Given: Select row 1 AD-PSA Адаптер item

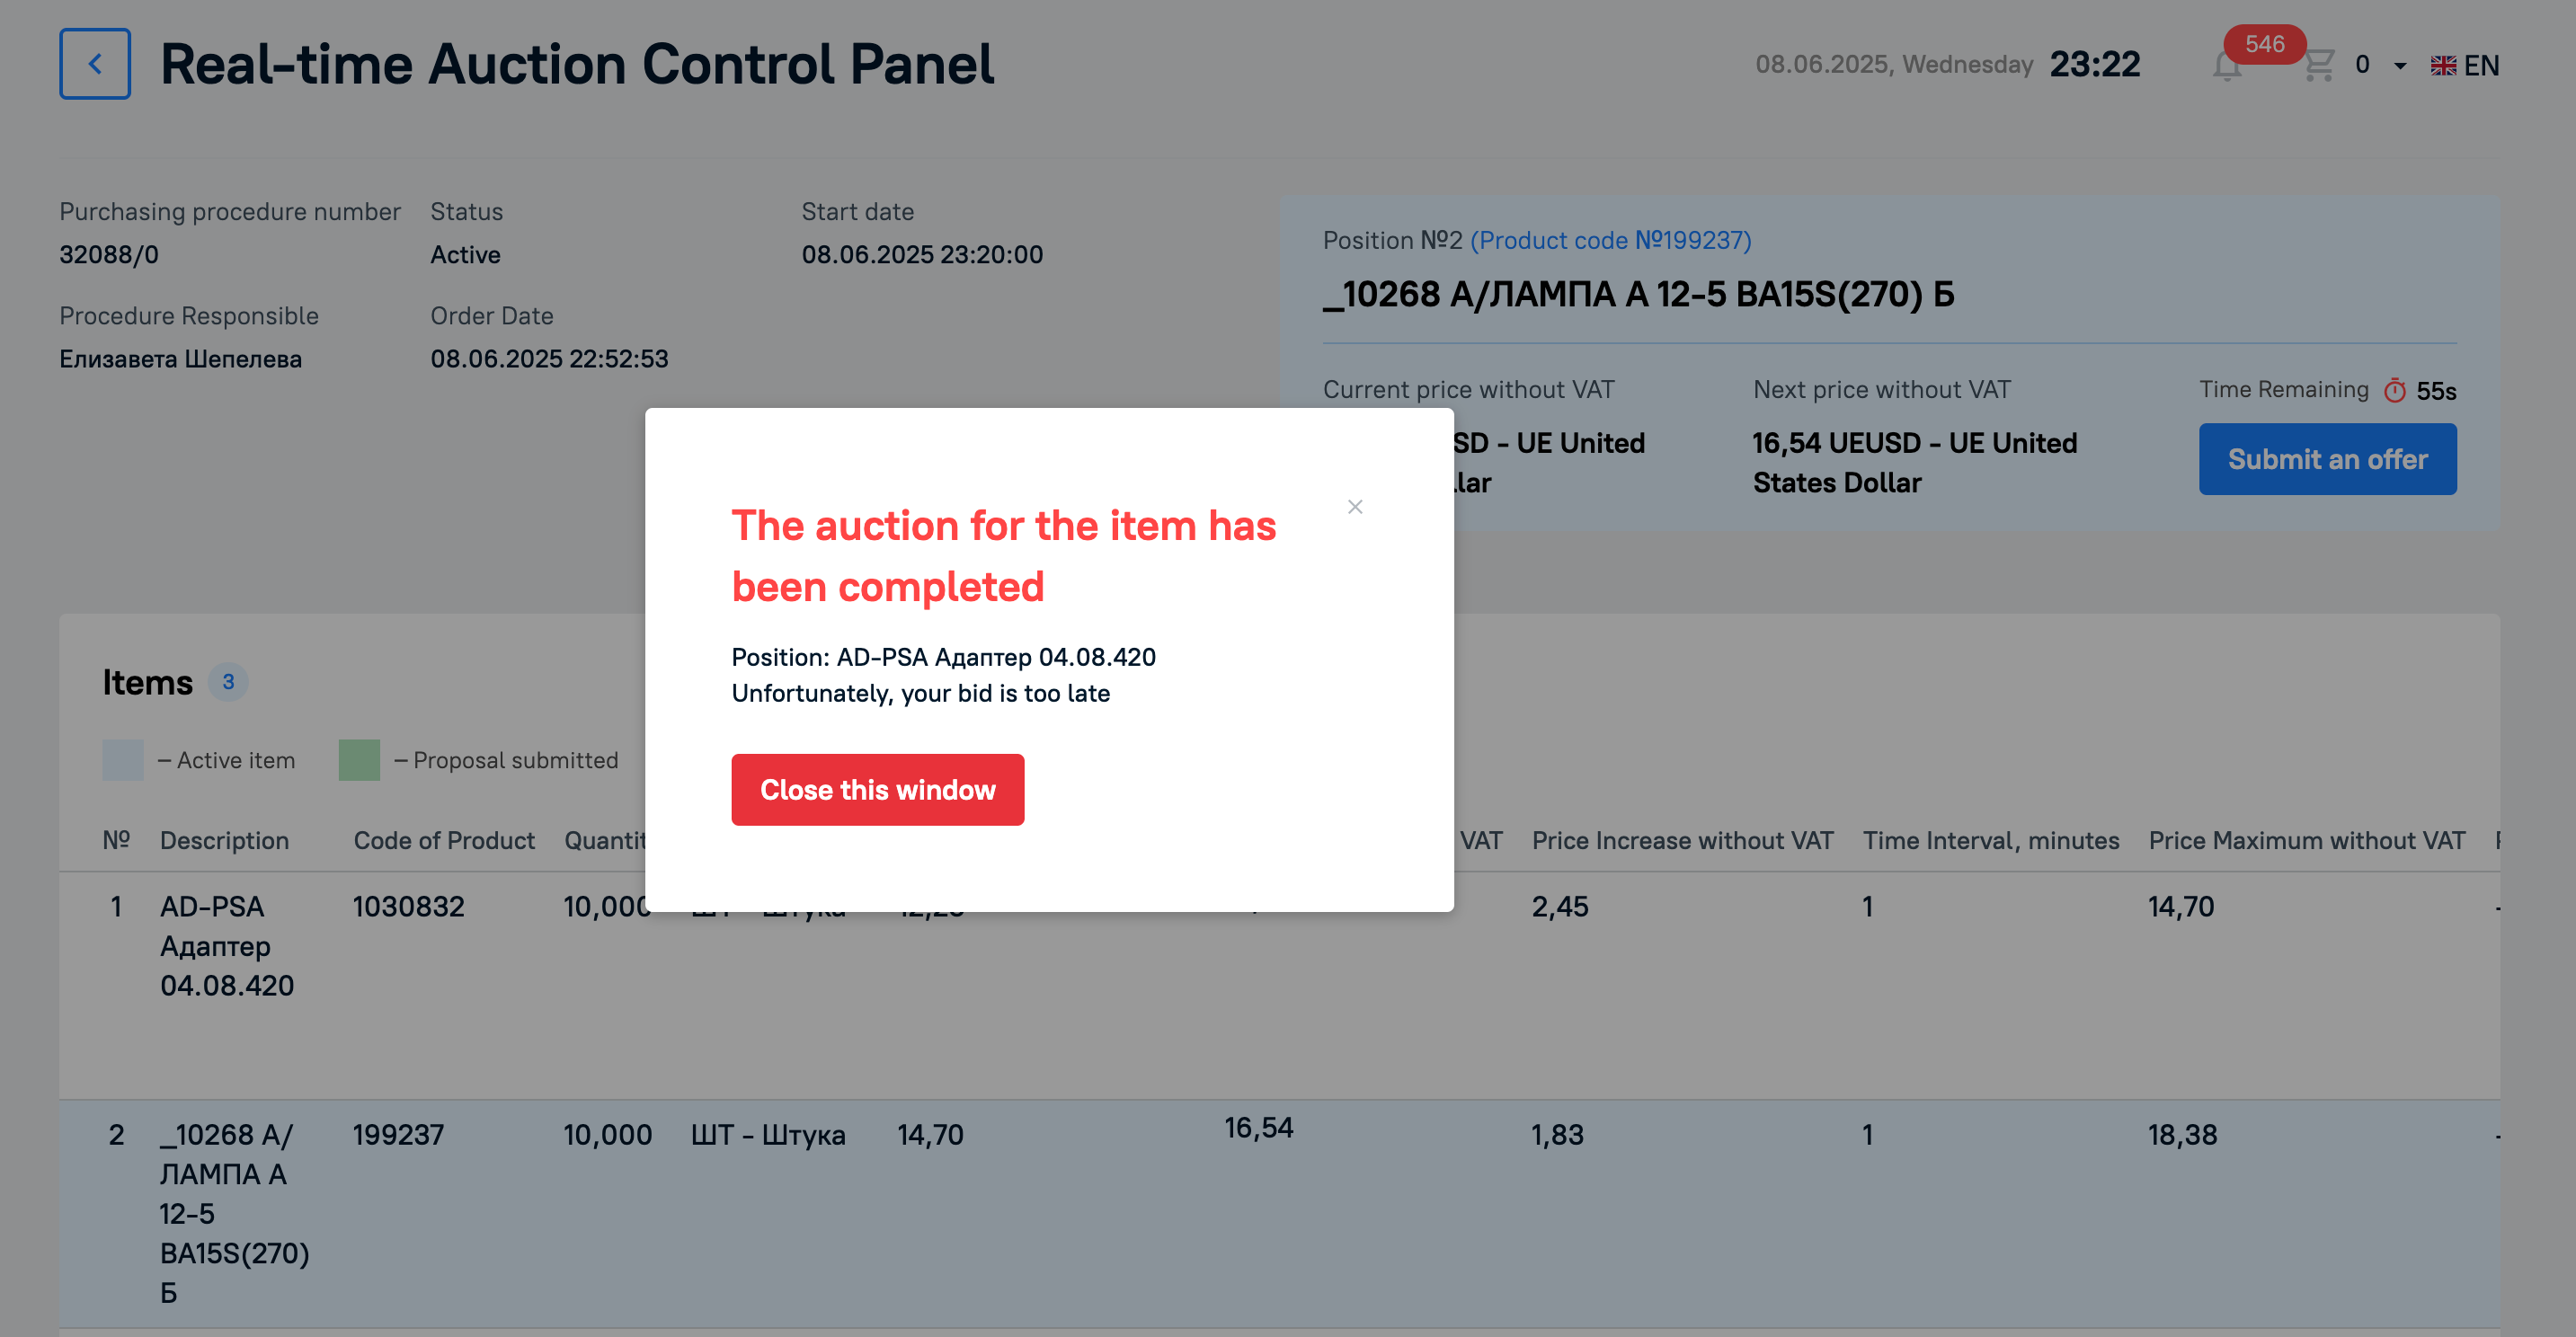Looking at the screenshot, I should tap(1279, 985).
